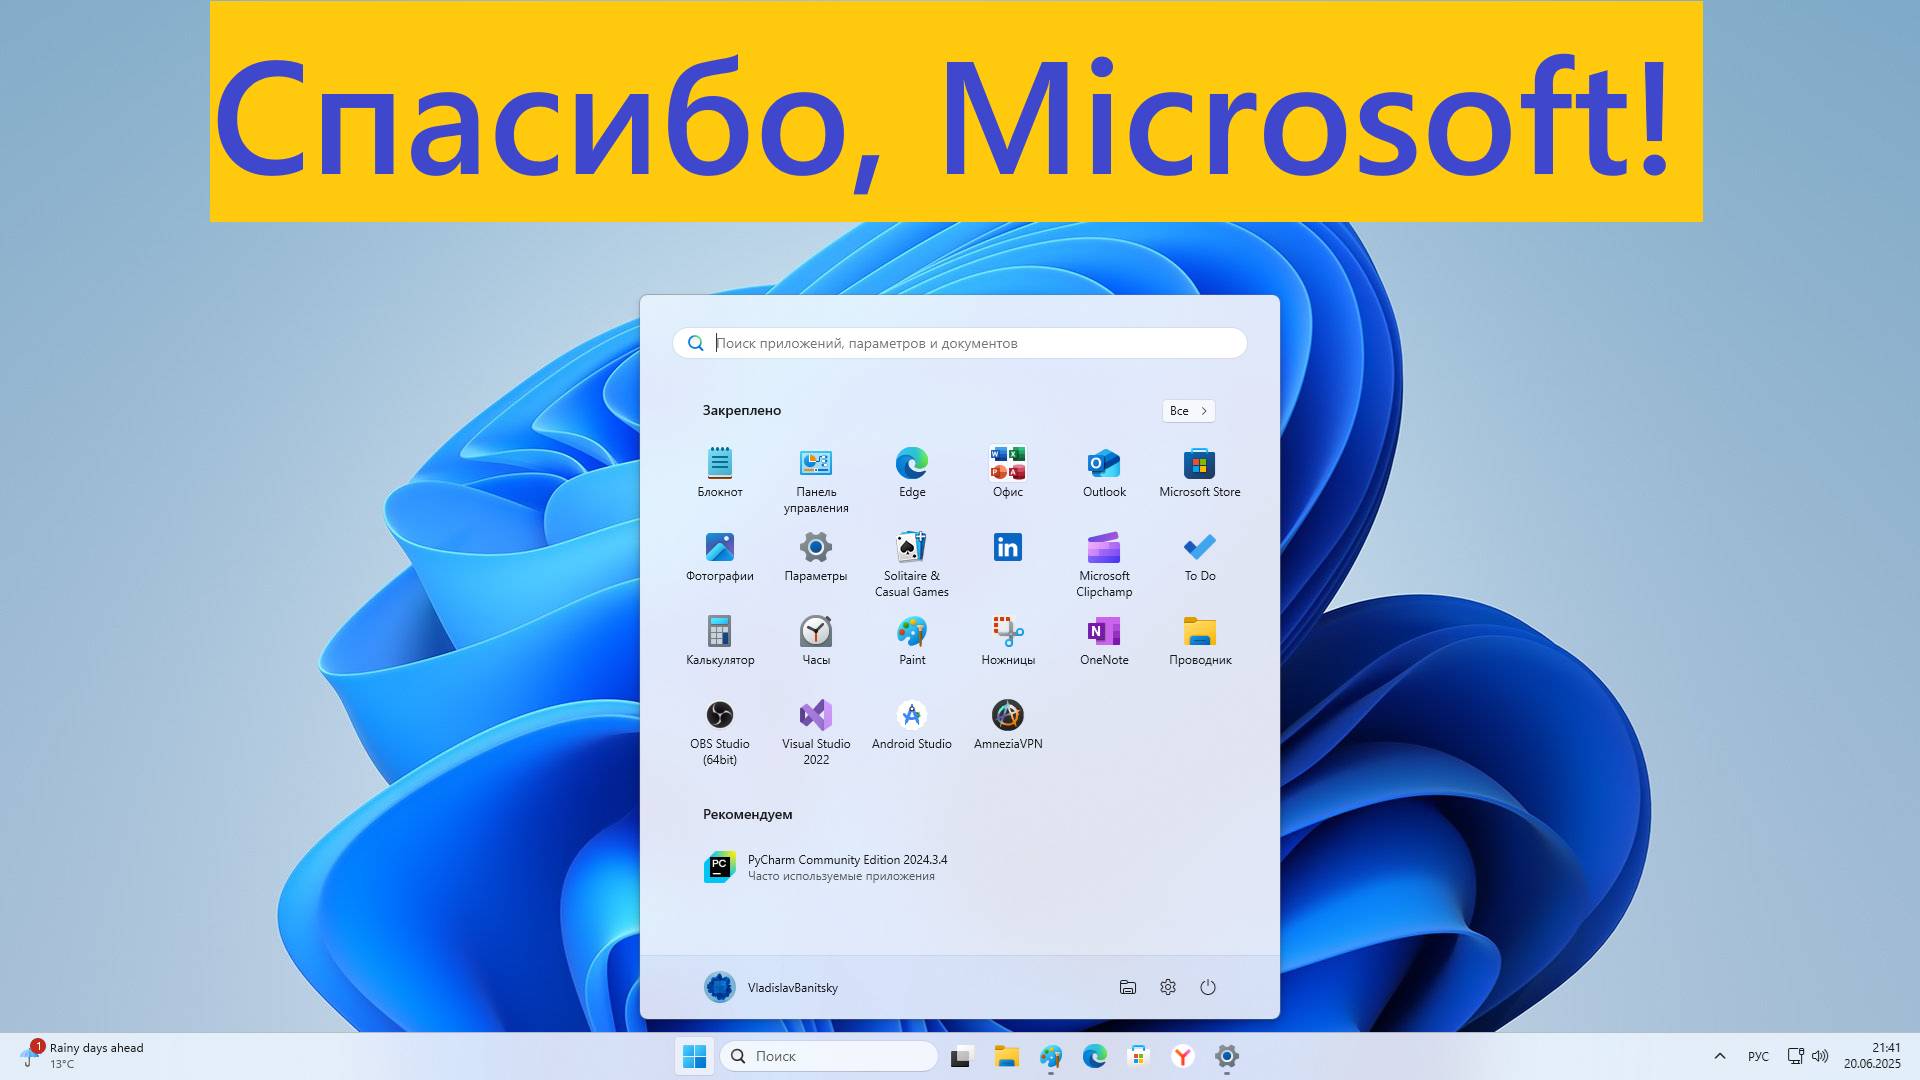1920x1080 pixels.
Task: Expand the Все pinned apps list
Action: point(1187,411)
